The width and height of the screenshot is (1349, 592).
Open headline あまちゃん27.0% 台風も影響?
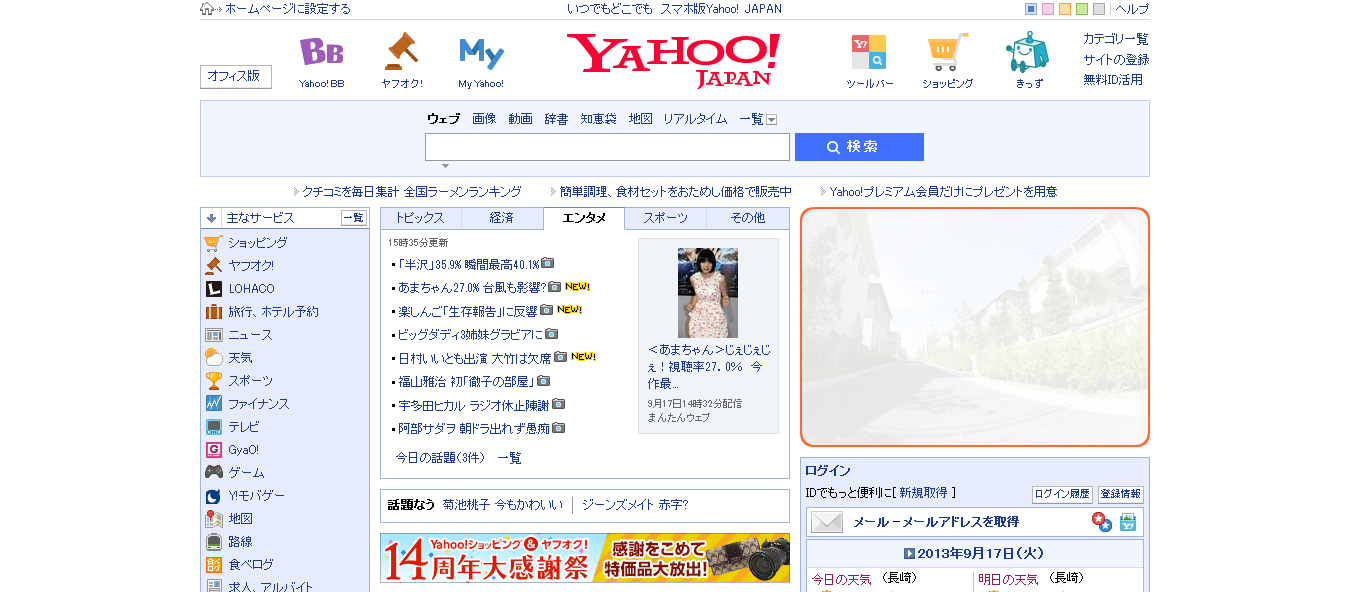pos(471,288)
